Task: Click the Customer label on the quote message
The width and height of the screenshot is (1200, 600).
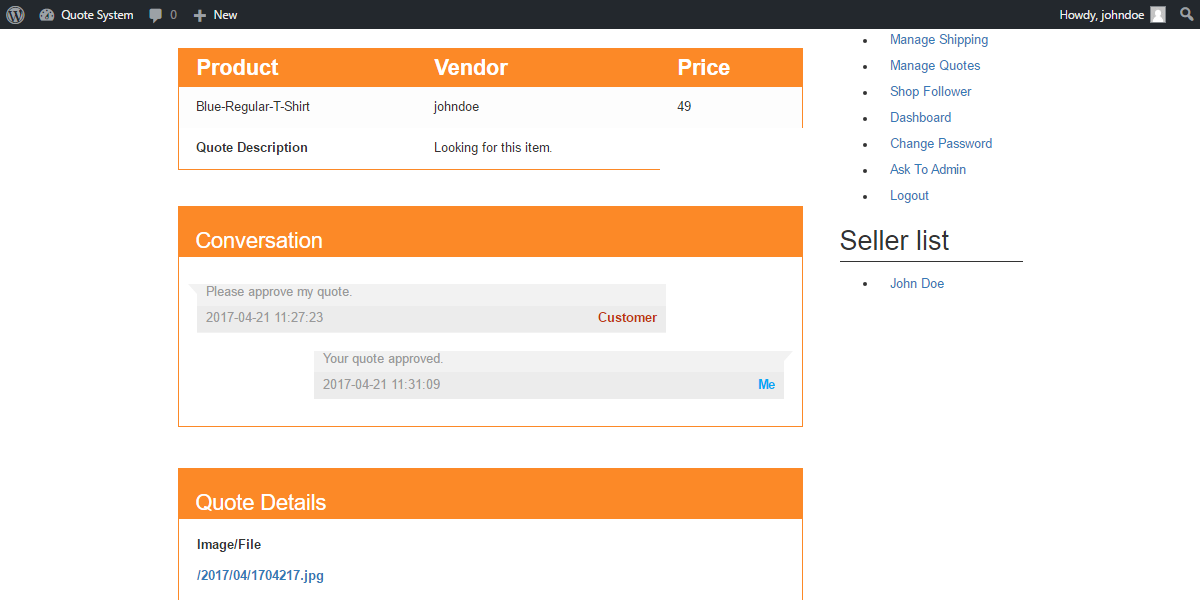Action: point(627,317)
